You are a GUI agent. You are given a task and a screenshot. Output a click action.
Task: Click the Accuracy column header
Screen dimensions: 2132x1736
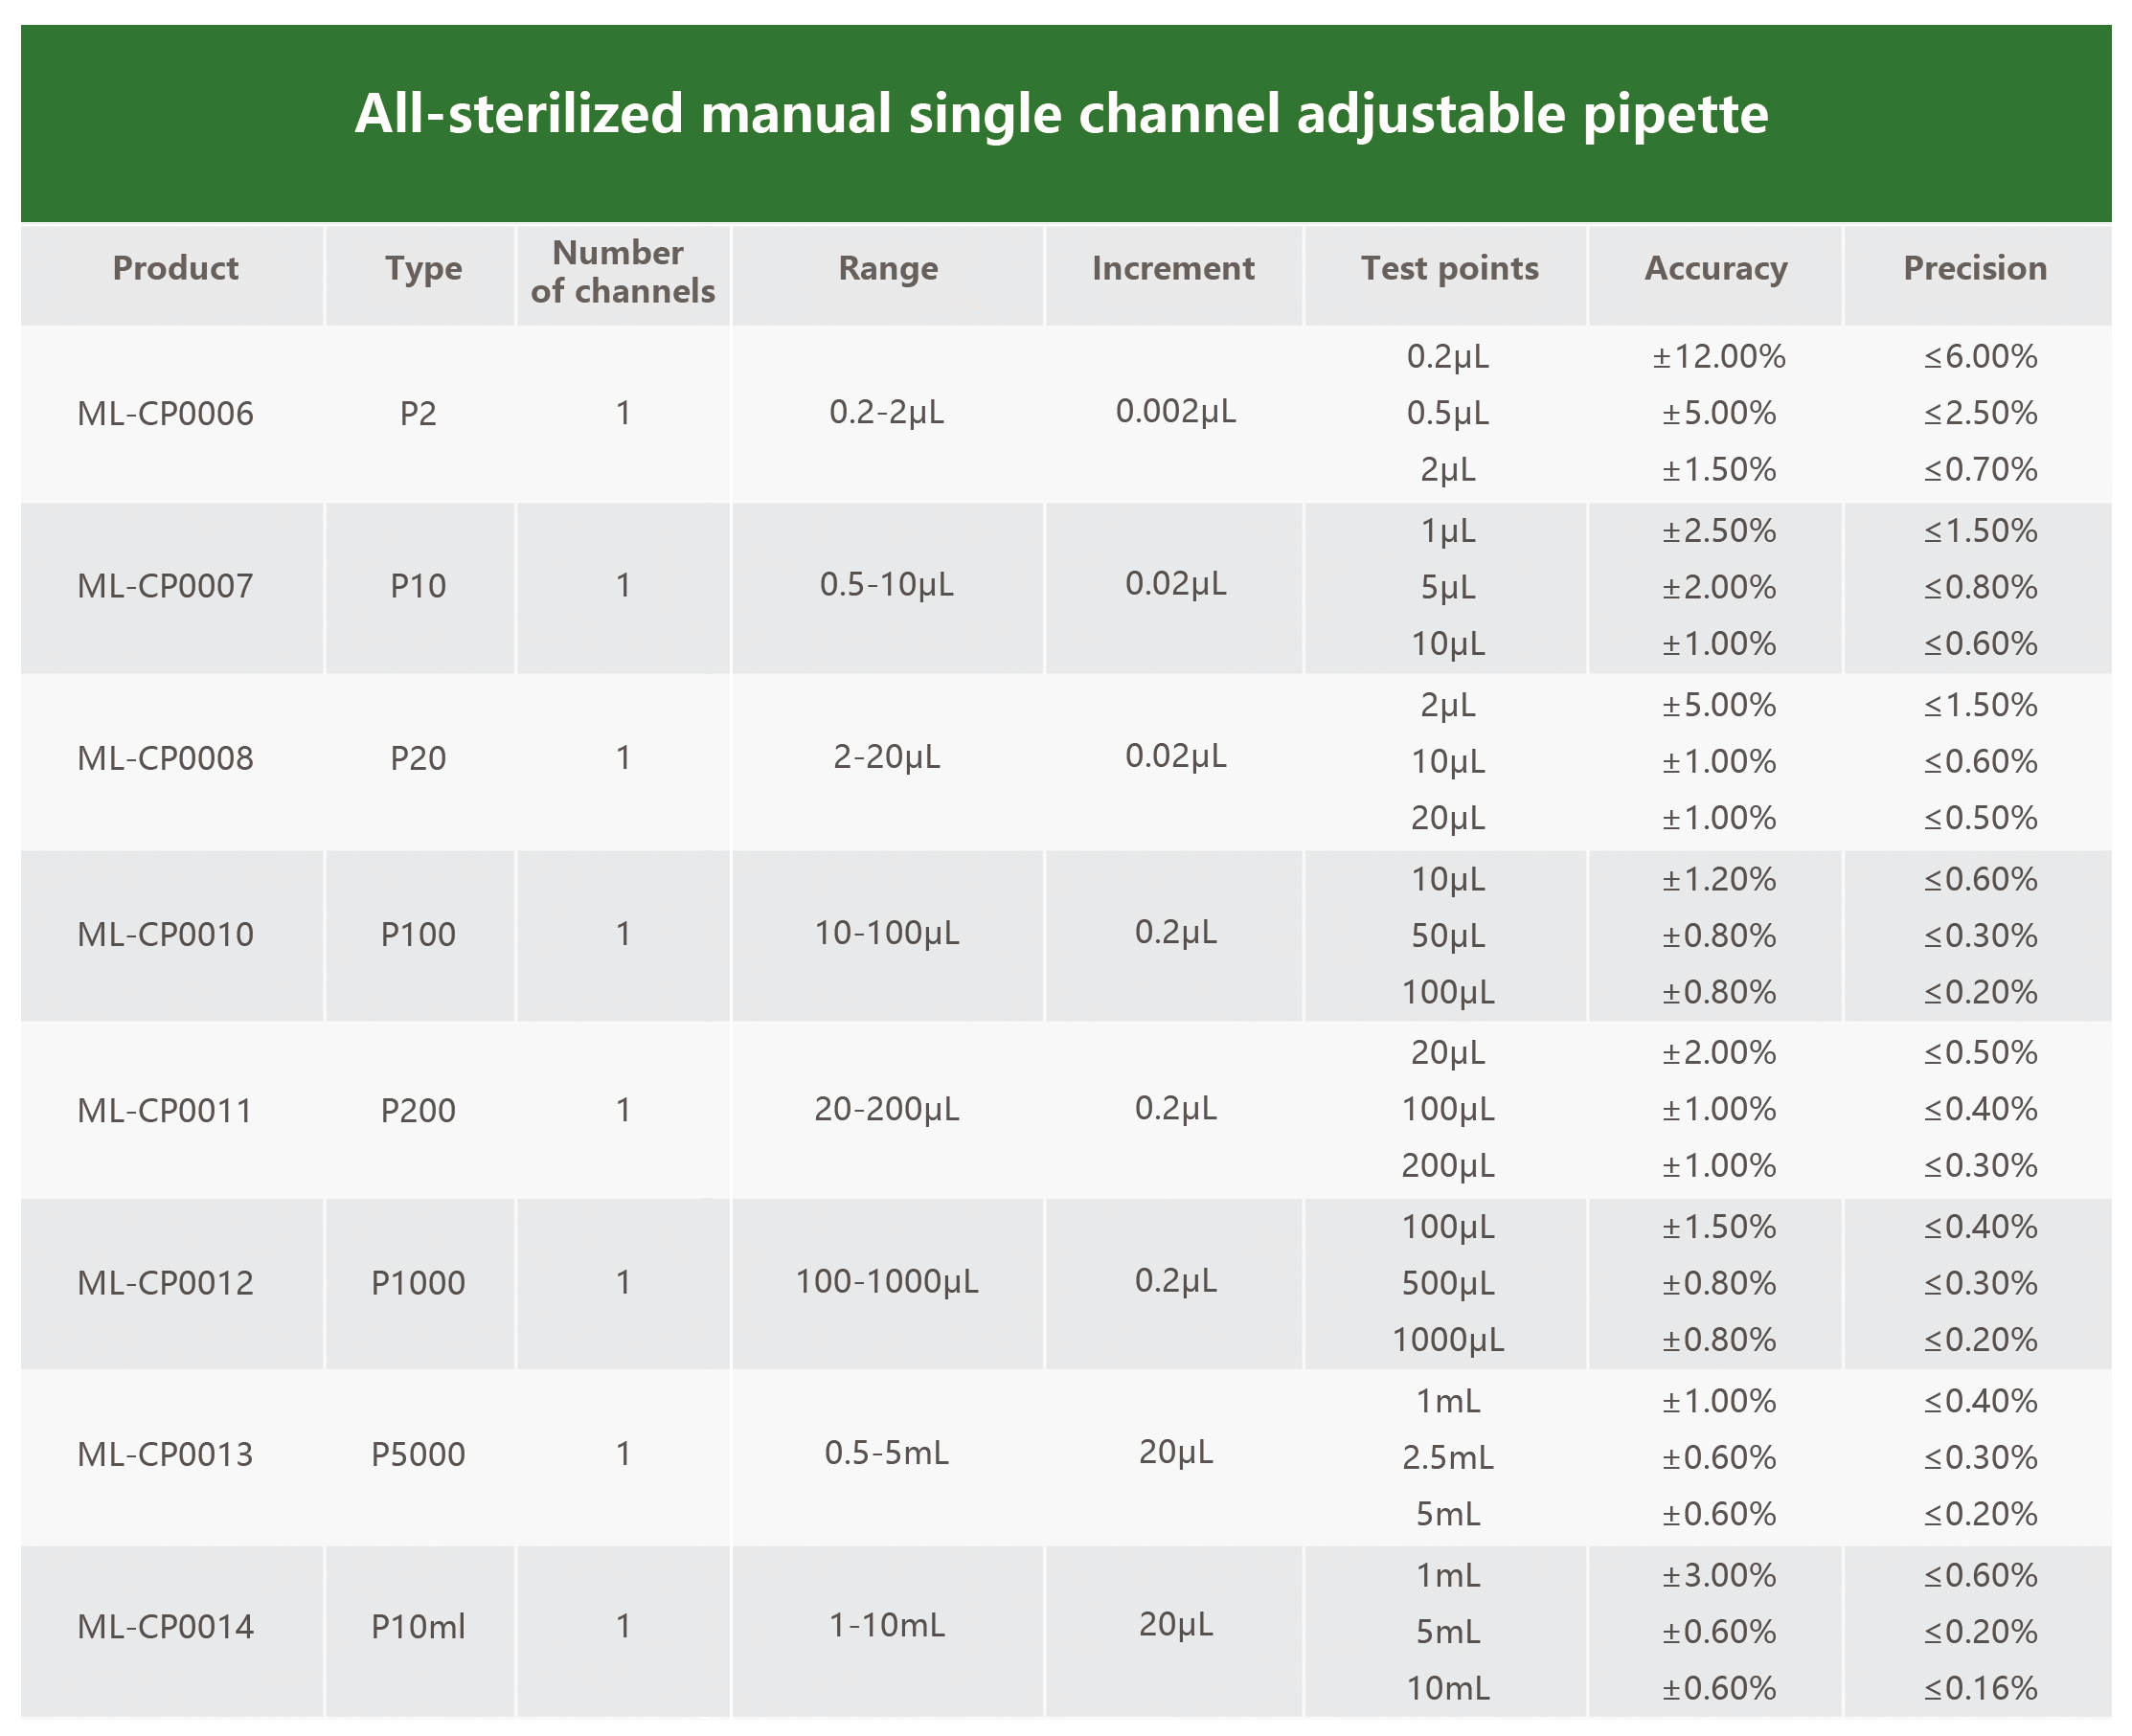1716,269
